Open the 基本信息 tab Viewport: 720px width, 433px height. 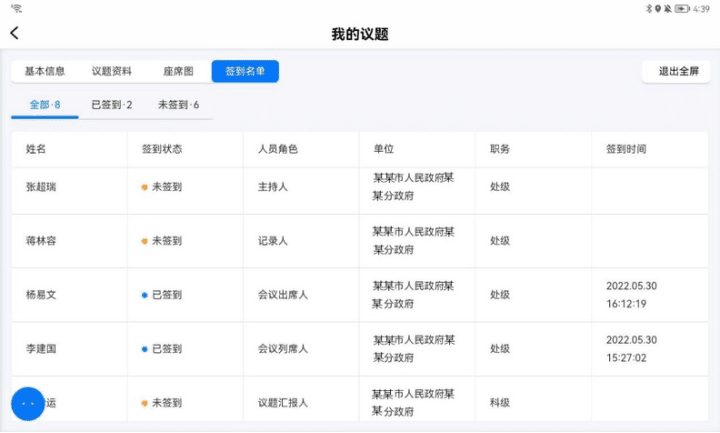[45, 71]
